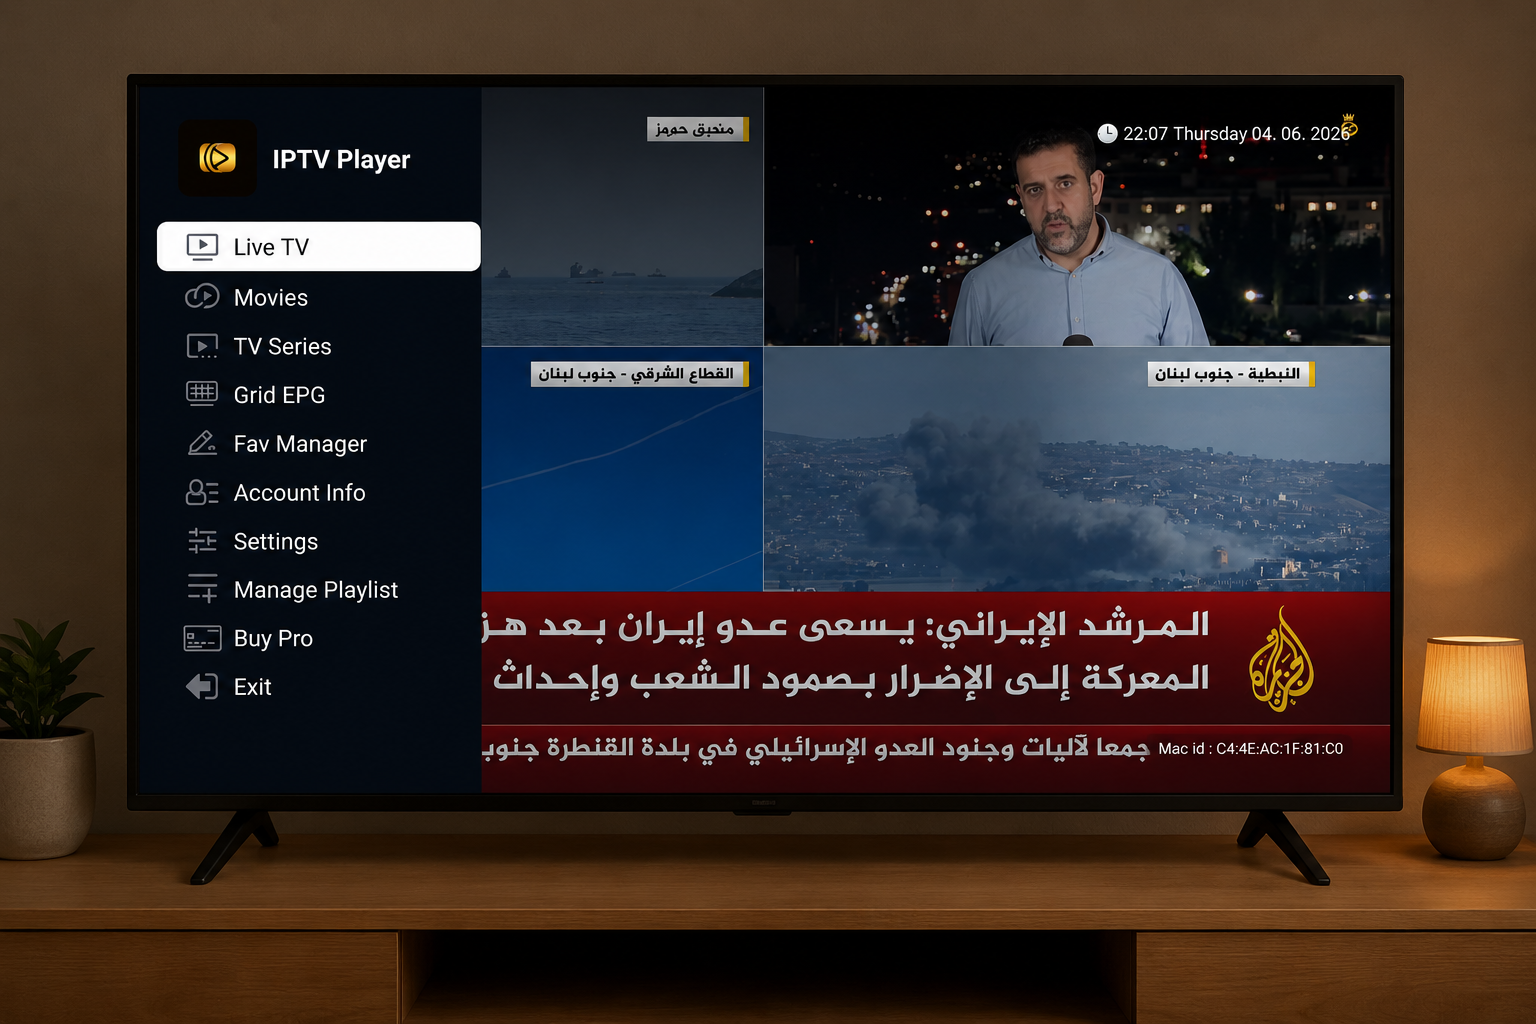
Task: Click the Buy Pro card icon
Action: click(x=202, y=638)
